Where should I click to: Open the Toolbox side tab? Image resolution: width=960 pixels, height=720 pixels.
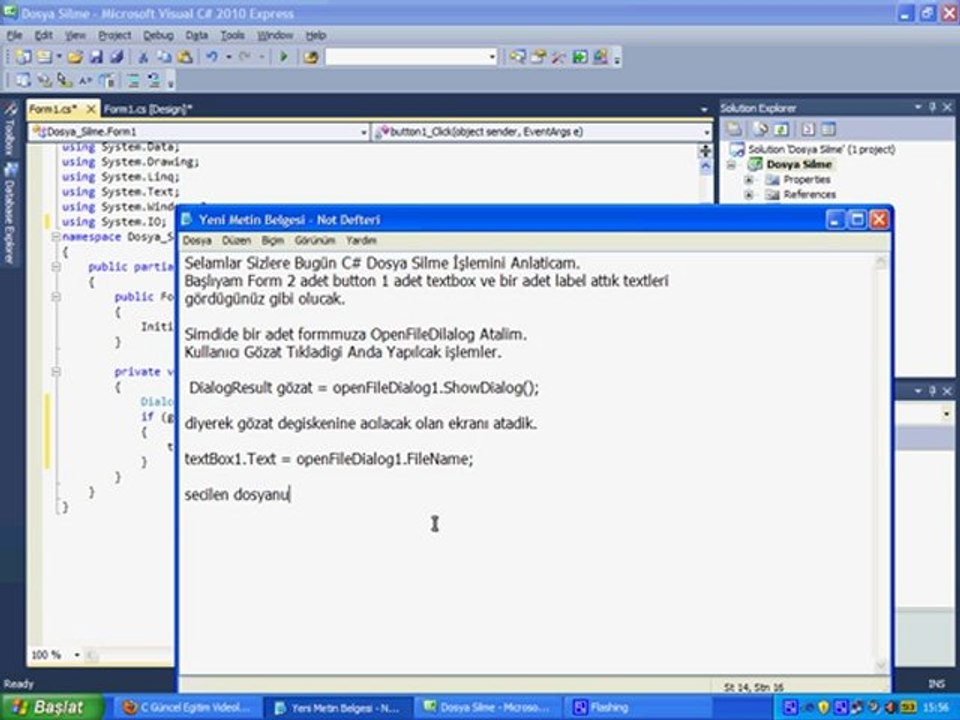coord(10,128)
